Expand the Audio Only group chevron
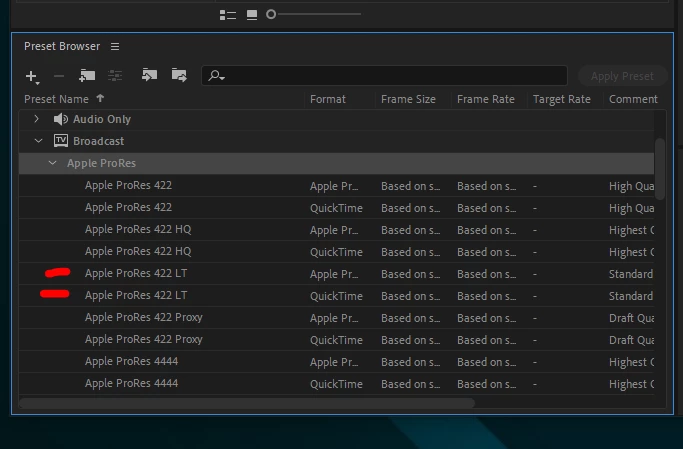The width and height of the screenshot is (683, 449). click(37, 118)
